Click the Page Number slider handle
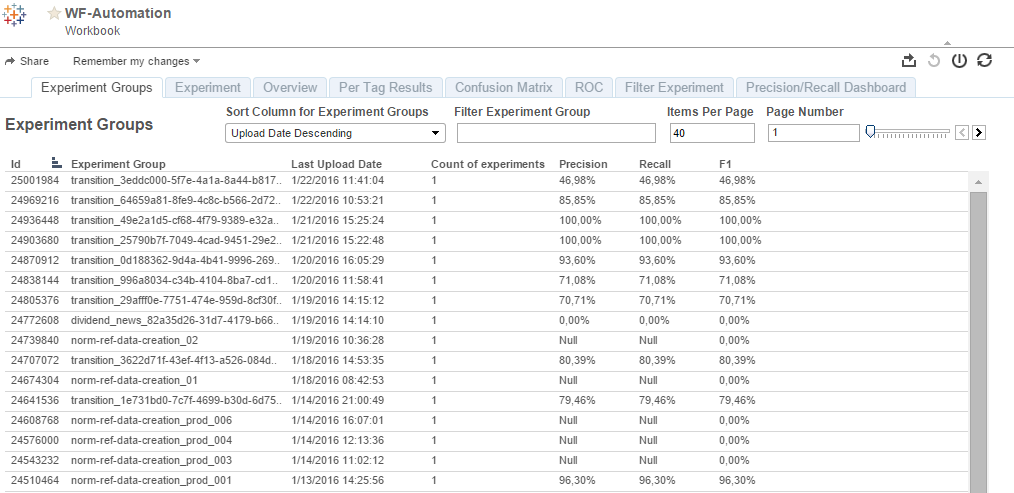This screenshot has width=1014, height=493. tap(870, 132)
